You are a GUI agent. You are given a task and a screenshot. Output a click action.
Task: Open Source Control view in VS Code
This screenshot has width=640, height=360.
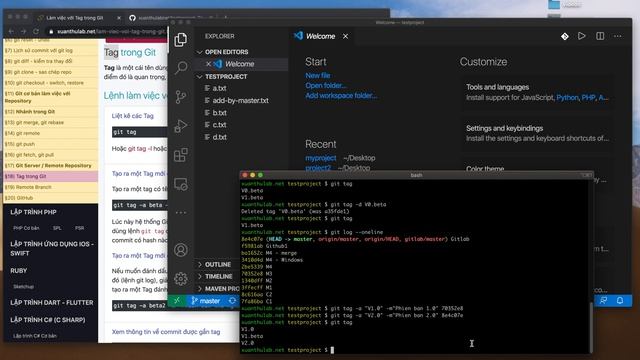point(181,97)
